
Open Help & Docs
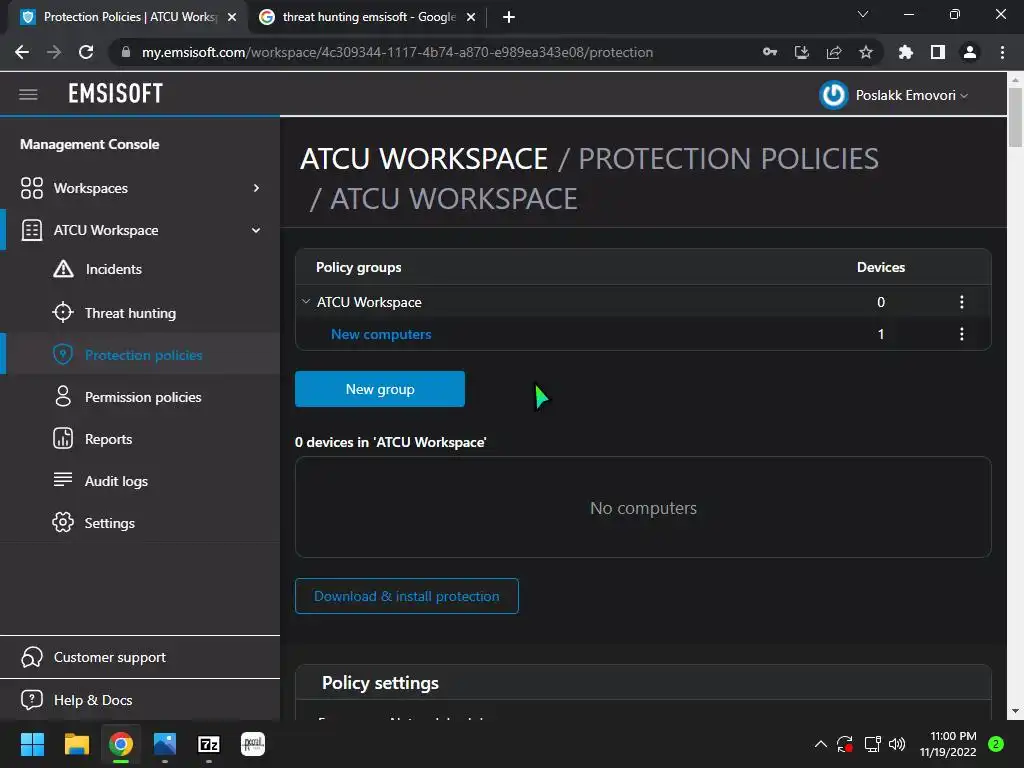point(93,700)
